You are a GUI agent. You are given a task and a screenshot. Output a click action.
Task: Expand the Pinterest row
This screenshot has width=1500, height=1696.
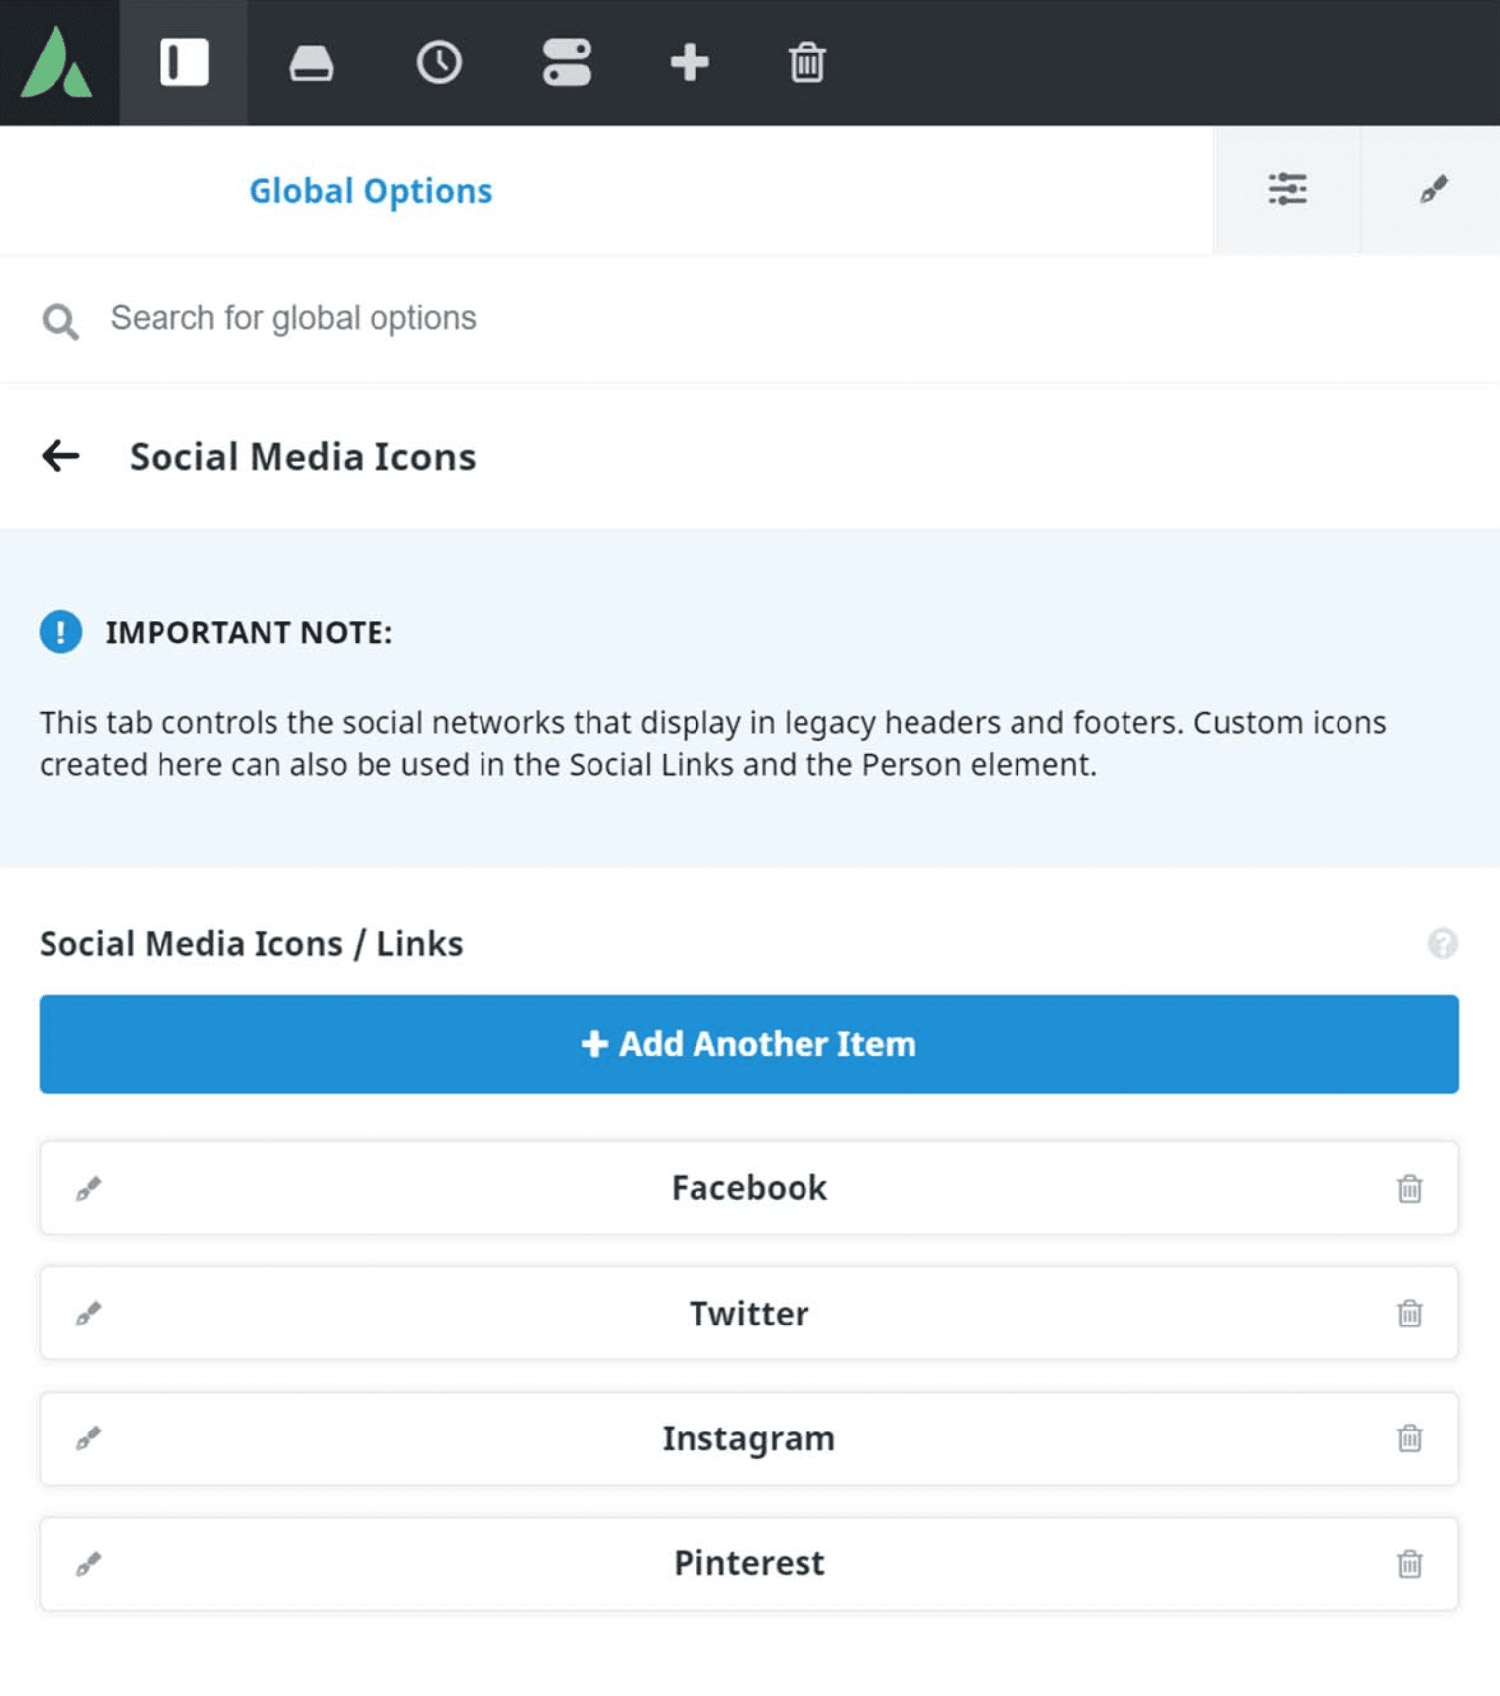coord(749,1563)
